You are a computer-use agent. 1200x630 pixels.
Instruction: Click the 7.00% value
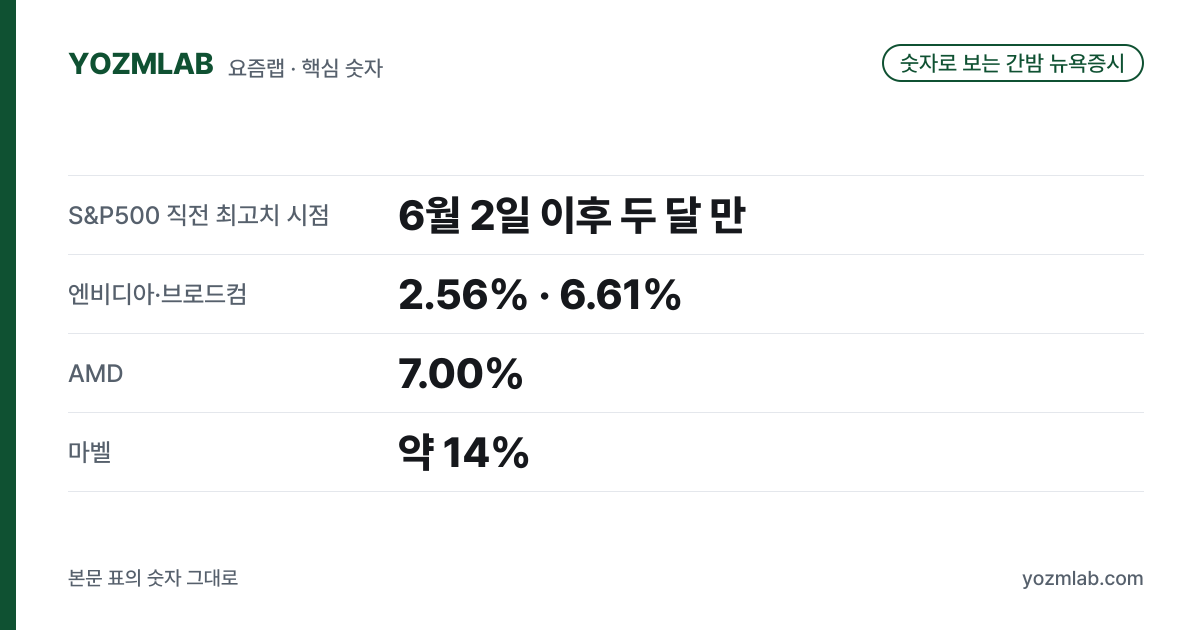tap(460, 374)
